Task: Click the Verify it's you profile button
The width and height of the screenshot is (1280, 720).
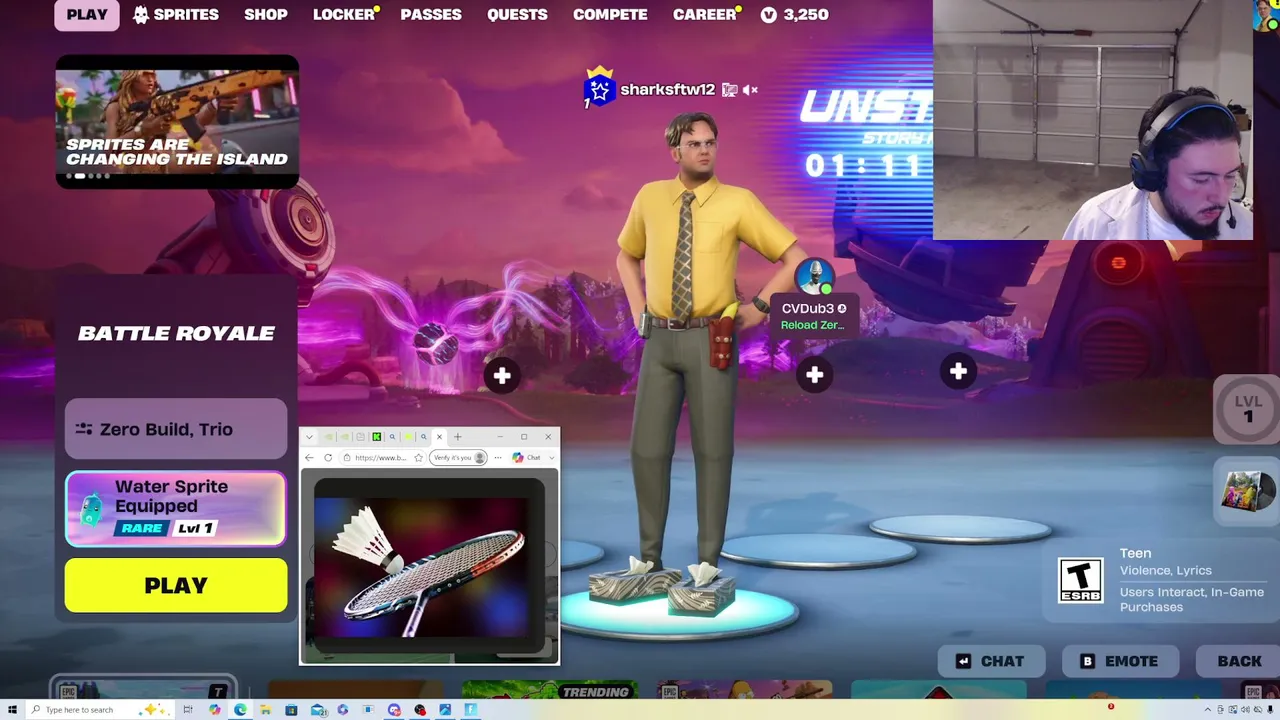Action: coord(459,457)
